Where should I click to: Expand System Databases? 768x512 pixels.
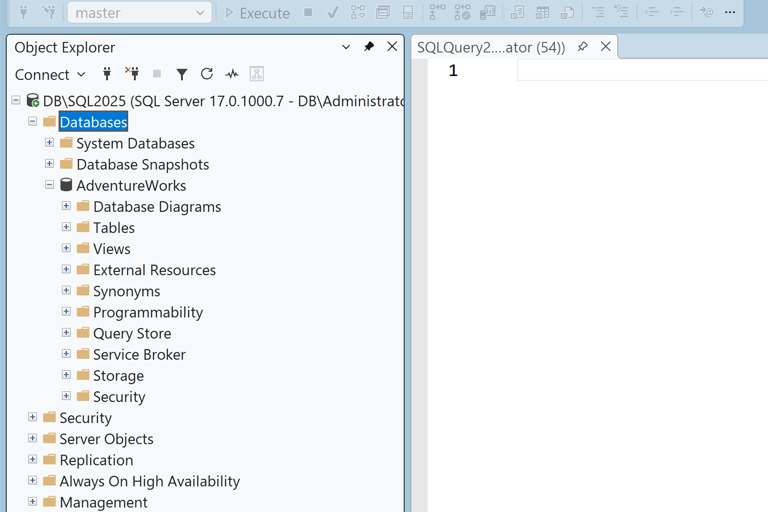coord(49,143)
